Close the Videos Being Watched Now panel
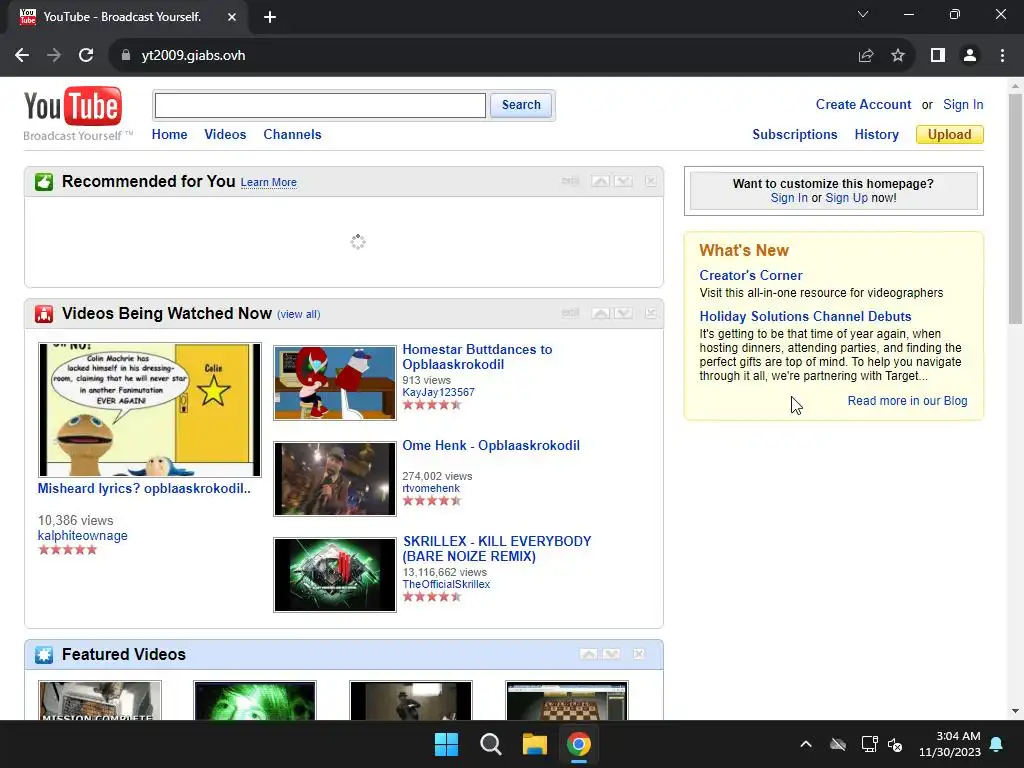This screenshot has height=768, width=1024. coord(650,313)
